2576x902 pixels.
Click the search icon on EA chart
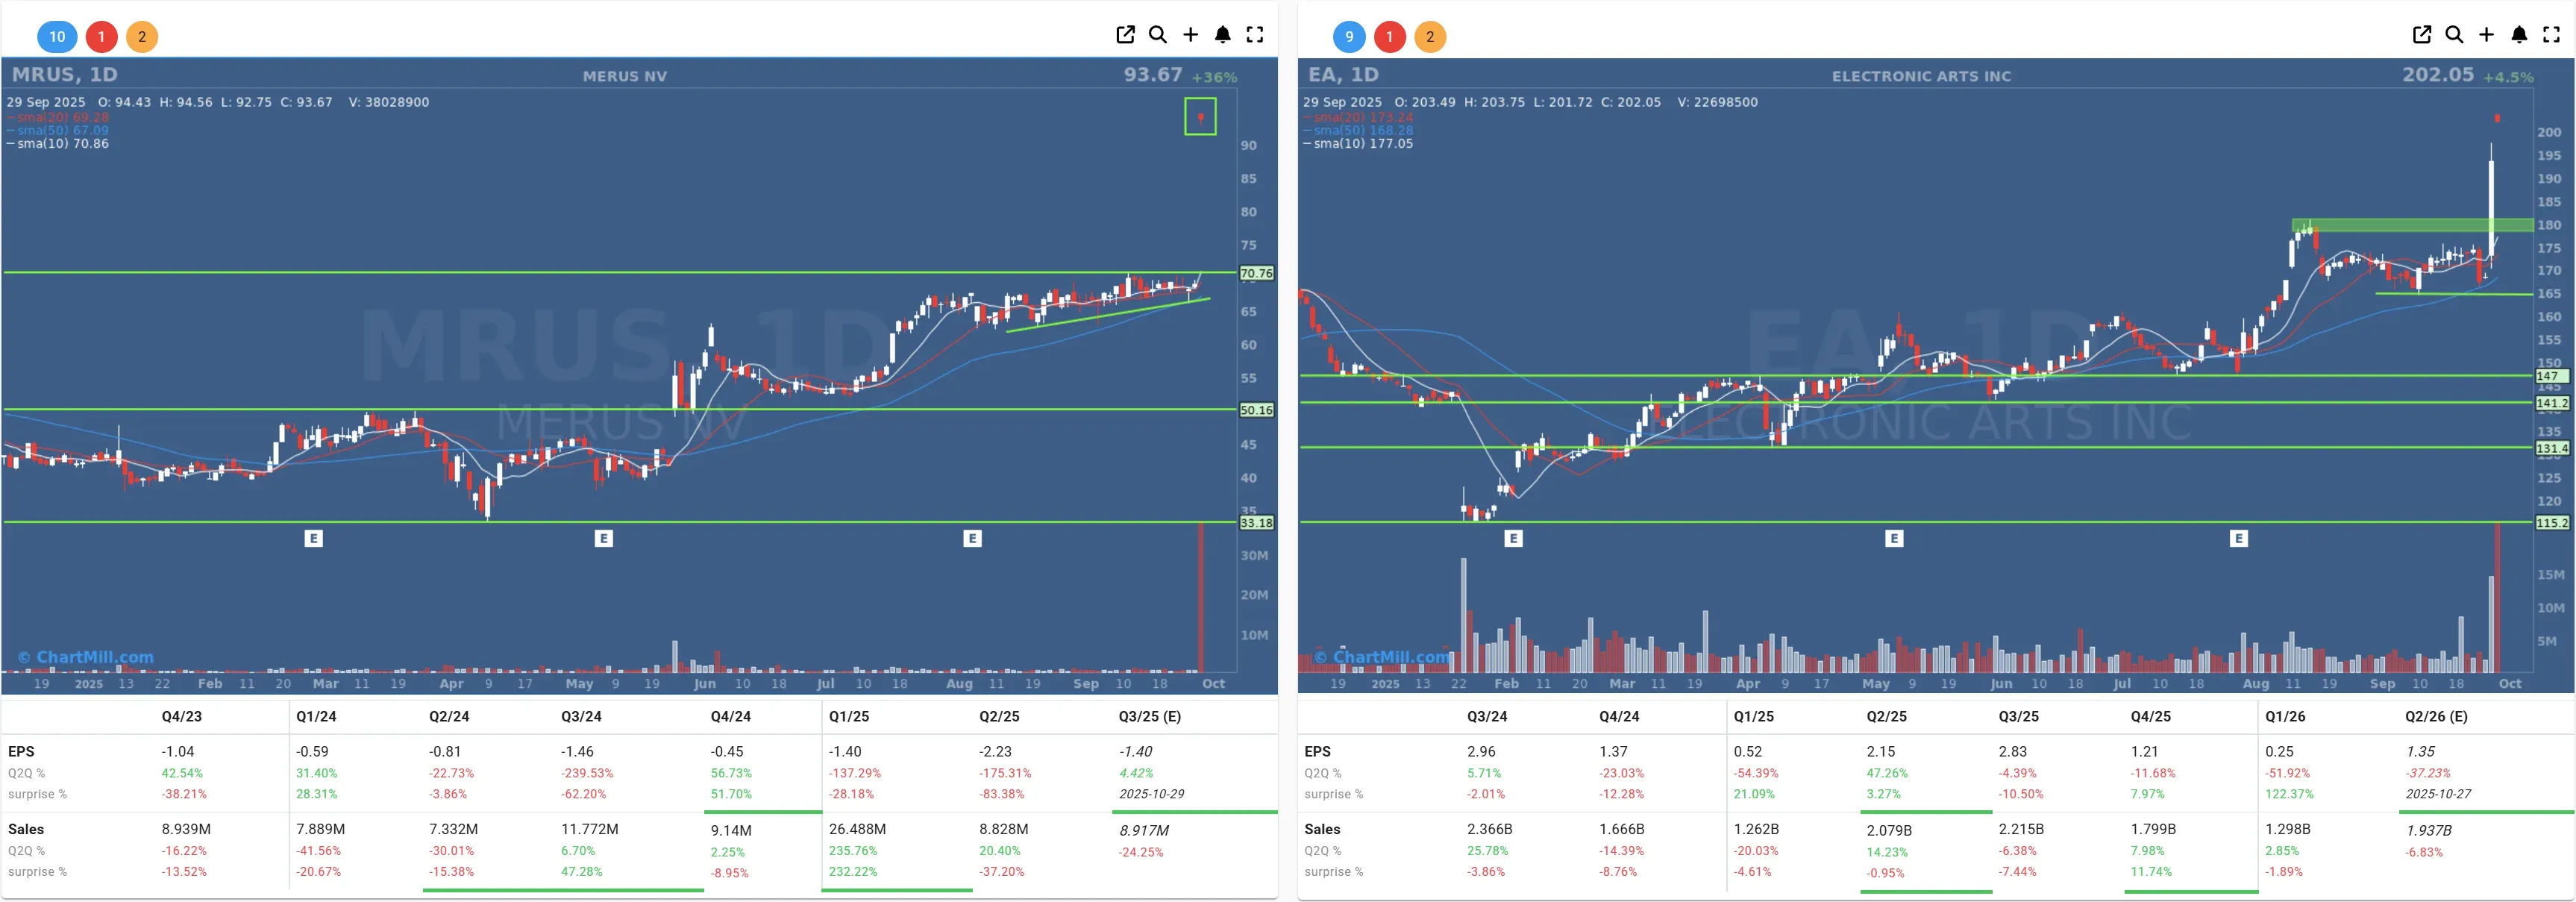[x=2454, y=35]
